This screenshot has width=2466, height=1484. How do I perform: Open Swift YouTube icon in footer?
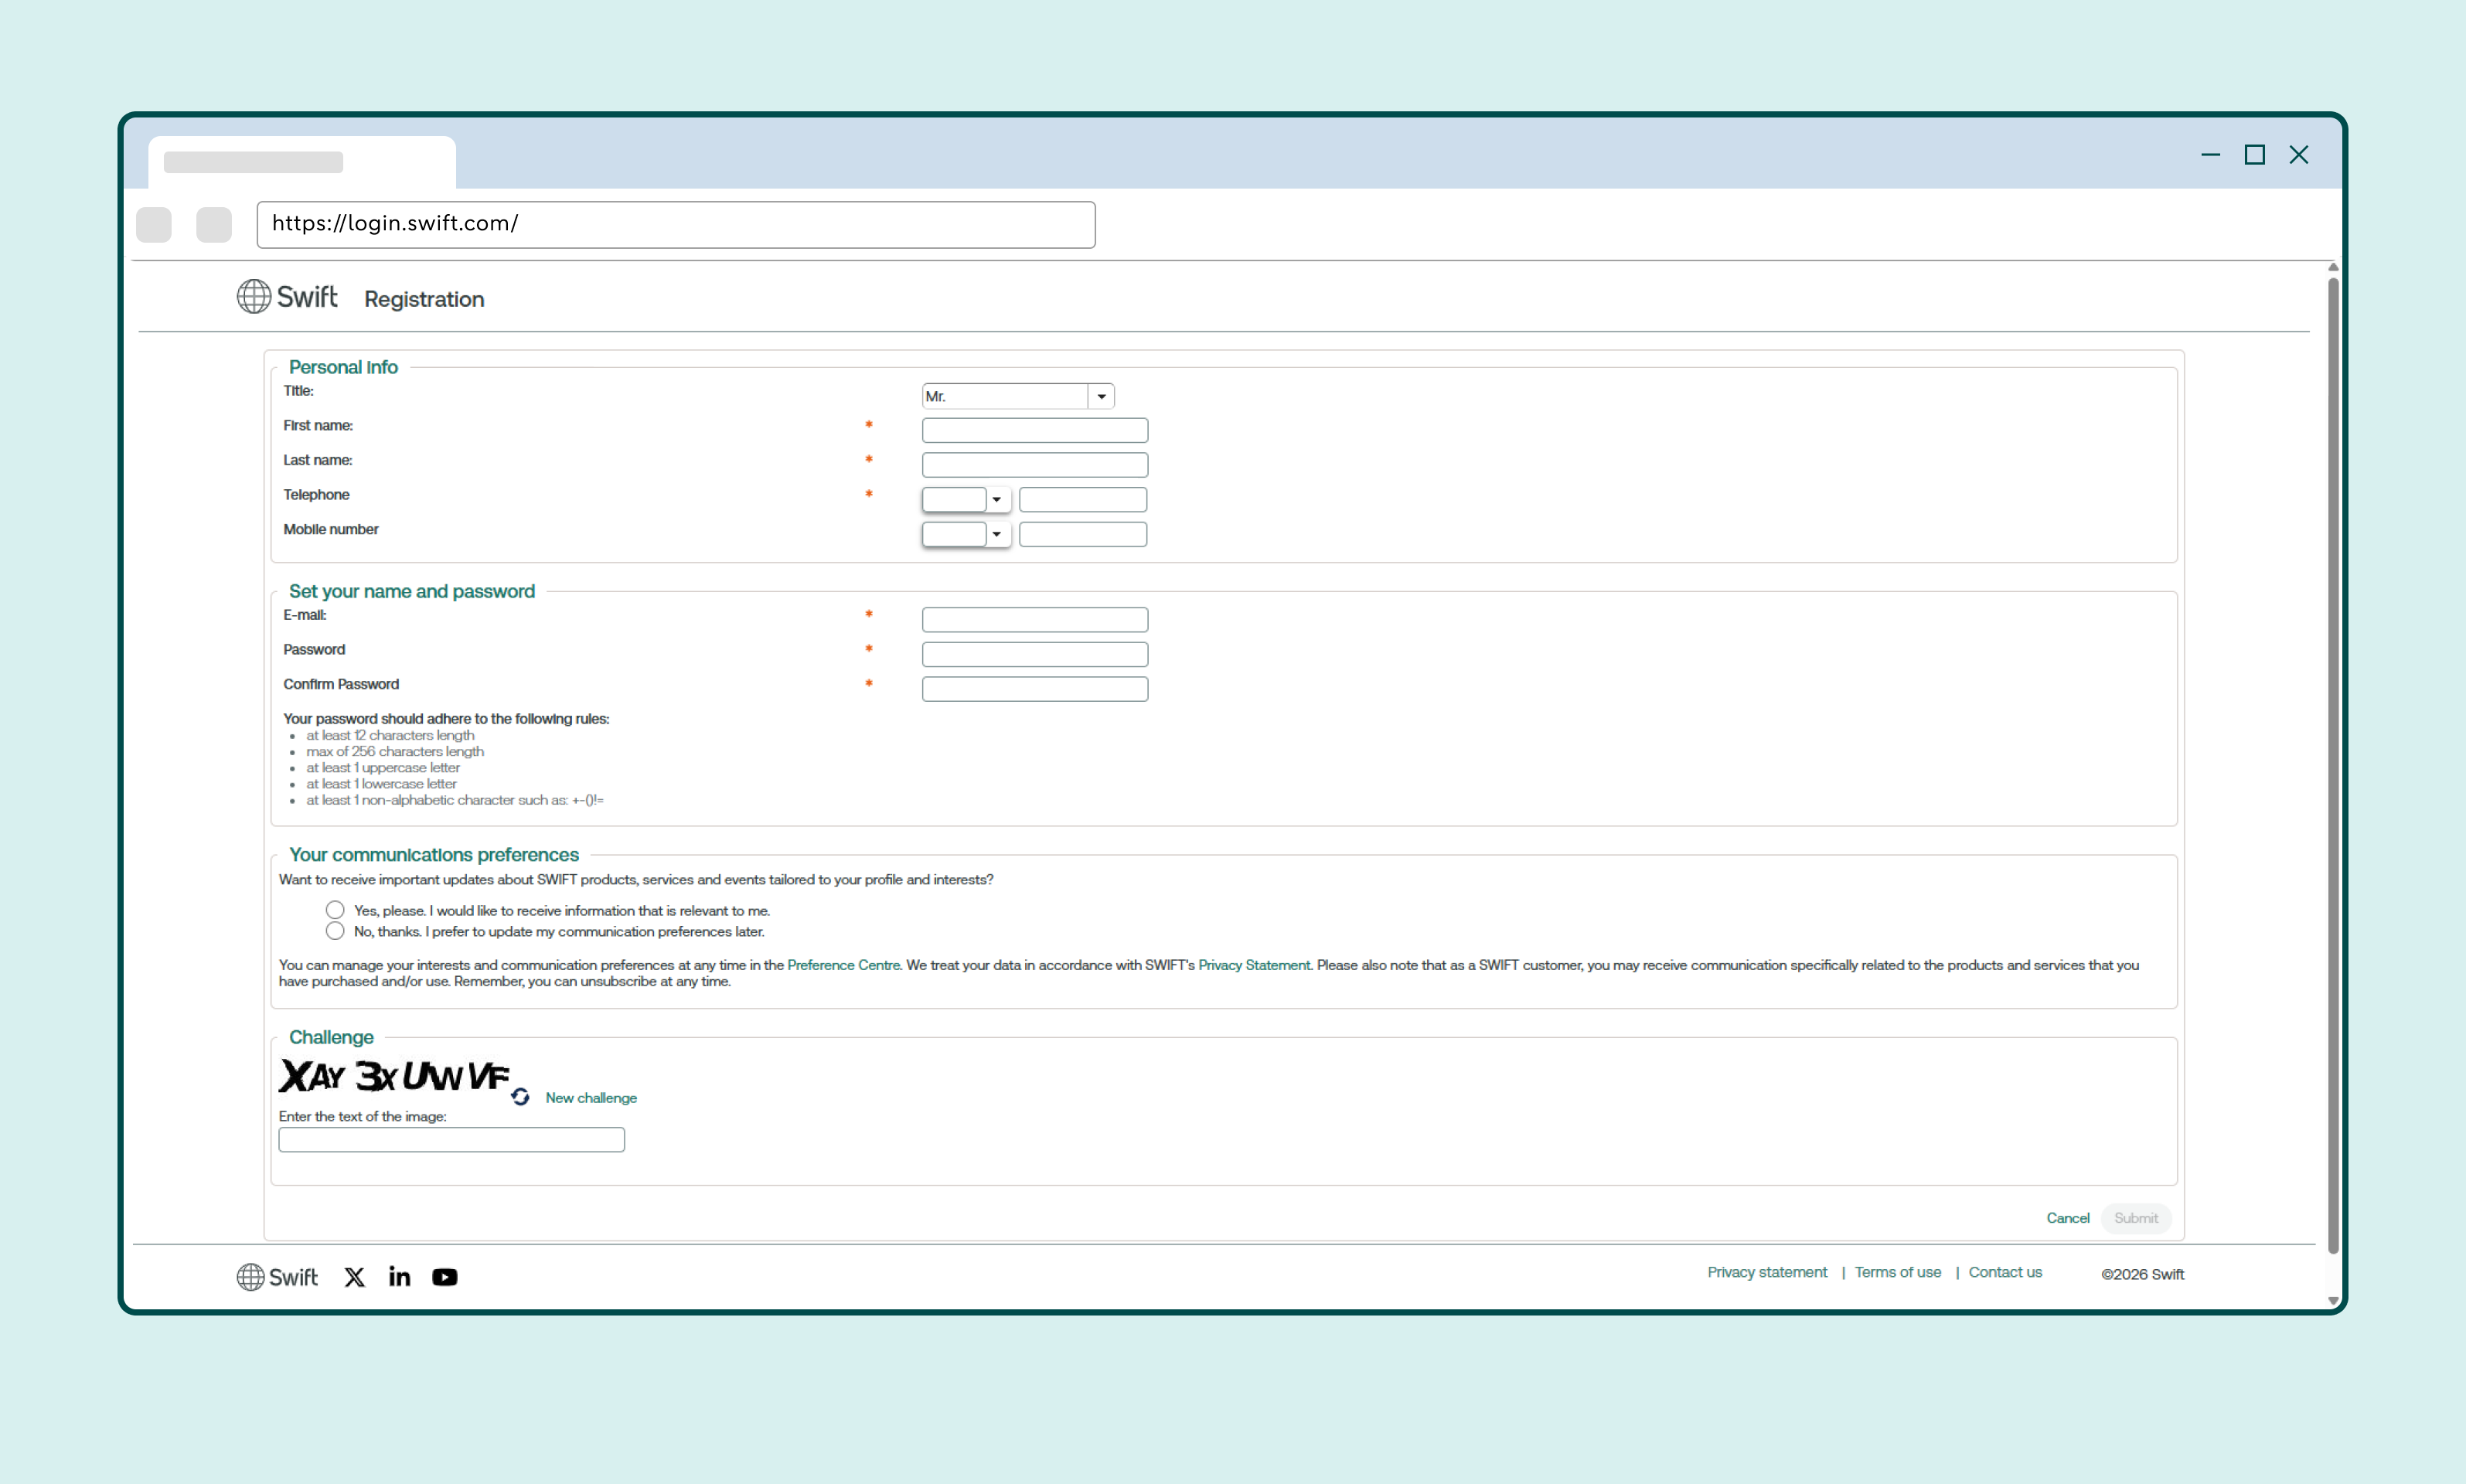point(445,1277)
